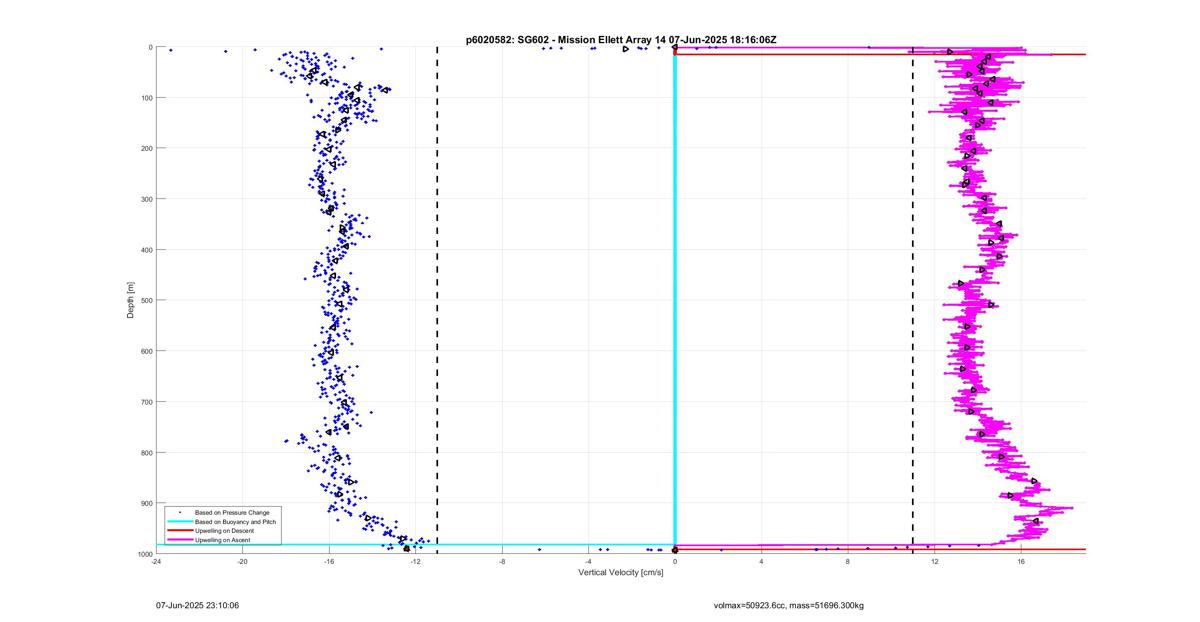
Task: Click the magenta line sample in the legend
Action: 179,540
